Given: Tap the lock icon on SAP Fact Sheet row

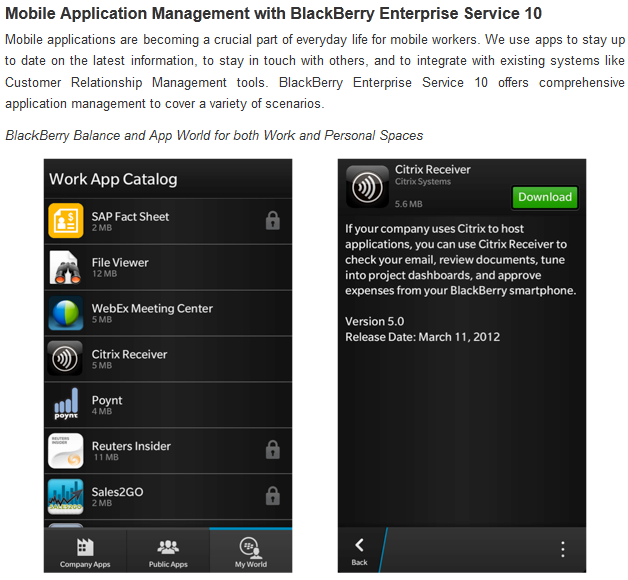Looking at the screenshot, I should pos(273,220).
